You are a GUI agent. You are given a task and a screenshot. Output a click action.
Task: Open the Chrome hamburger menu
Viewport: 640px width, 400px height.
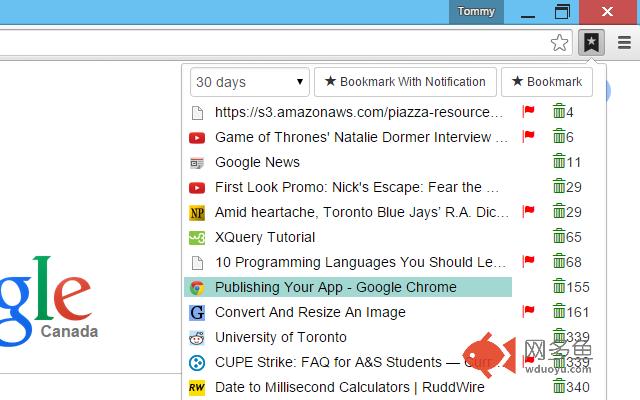[624, 42]
